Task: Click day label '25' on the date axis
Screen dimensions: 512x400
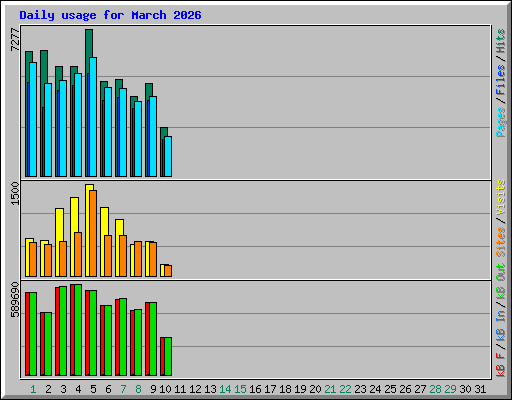Action: tap(390, 389)
